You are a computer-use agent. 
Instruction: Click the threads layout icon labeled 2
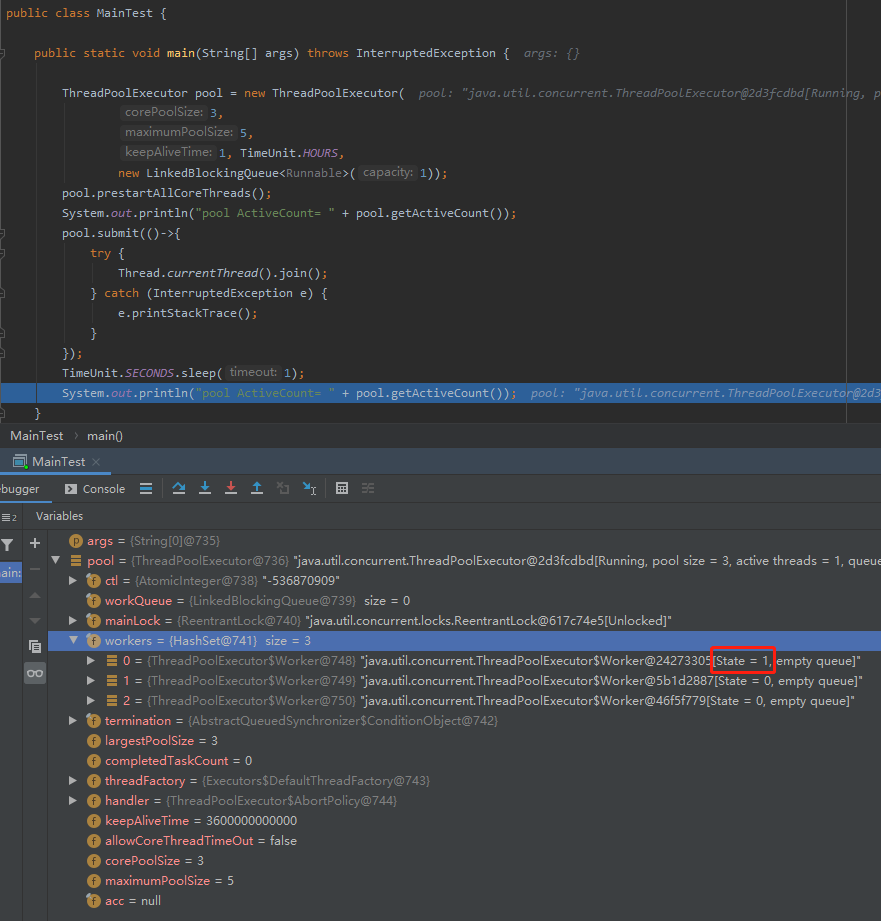coord(9,517)
